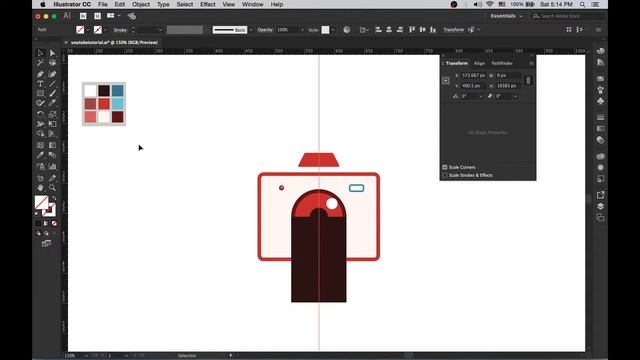This screenshot has width=640, height=360.
Task: Expand the shear angle dropdown in Transform panel
Action: pyautogui.click(x=515, y=96)
